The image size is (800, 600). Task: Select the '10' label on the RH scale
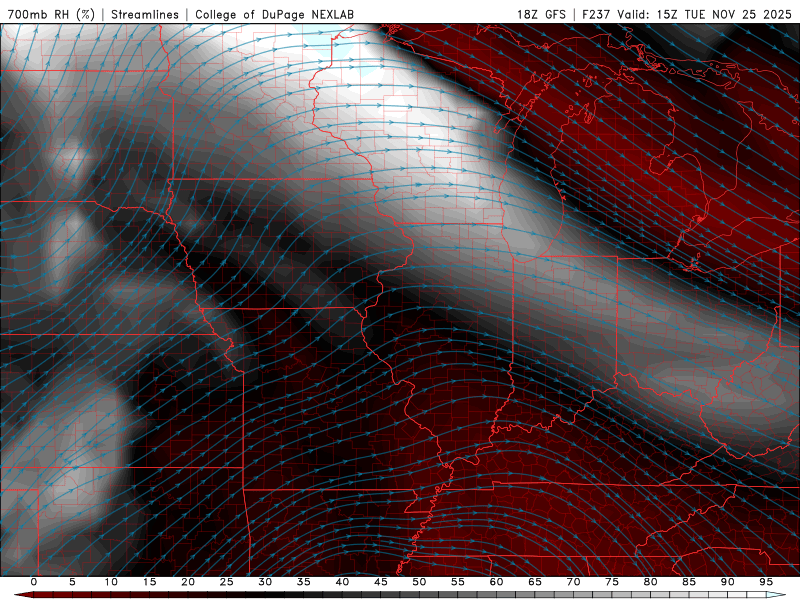tap(111, 582)
